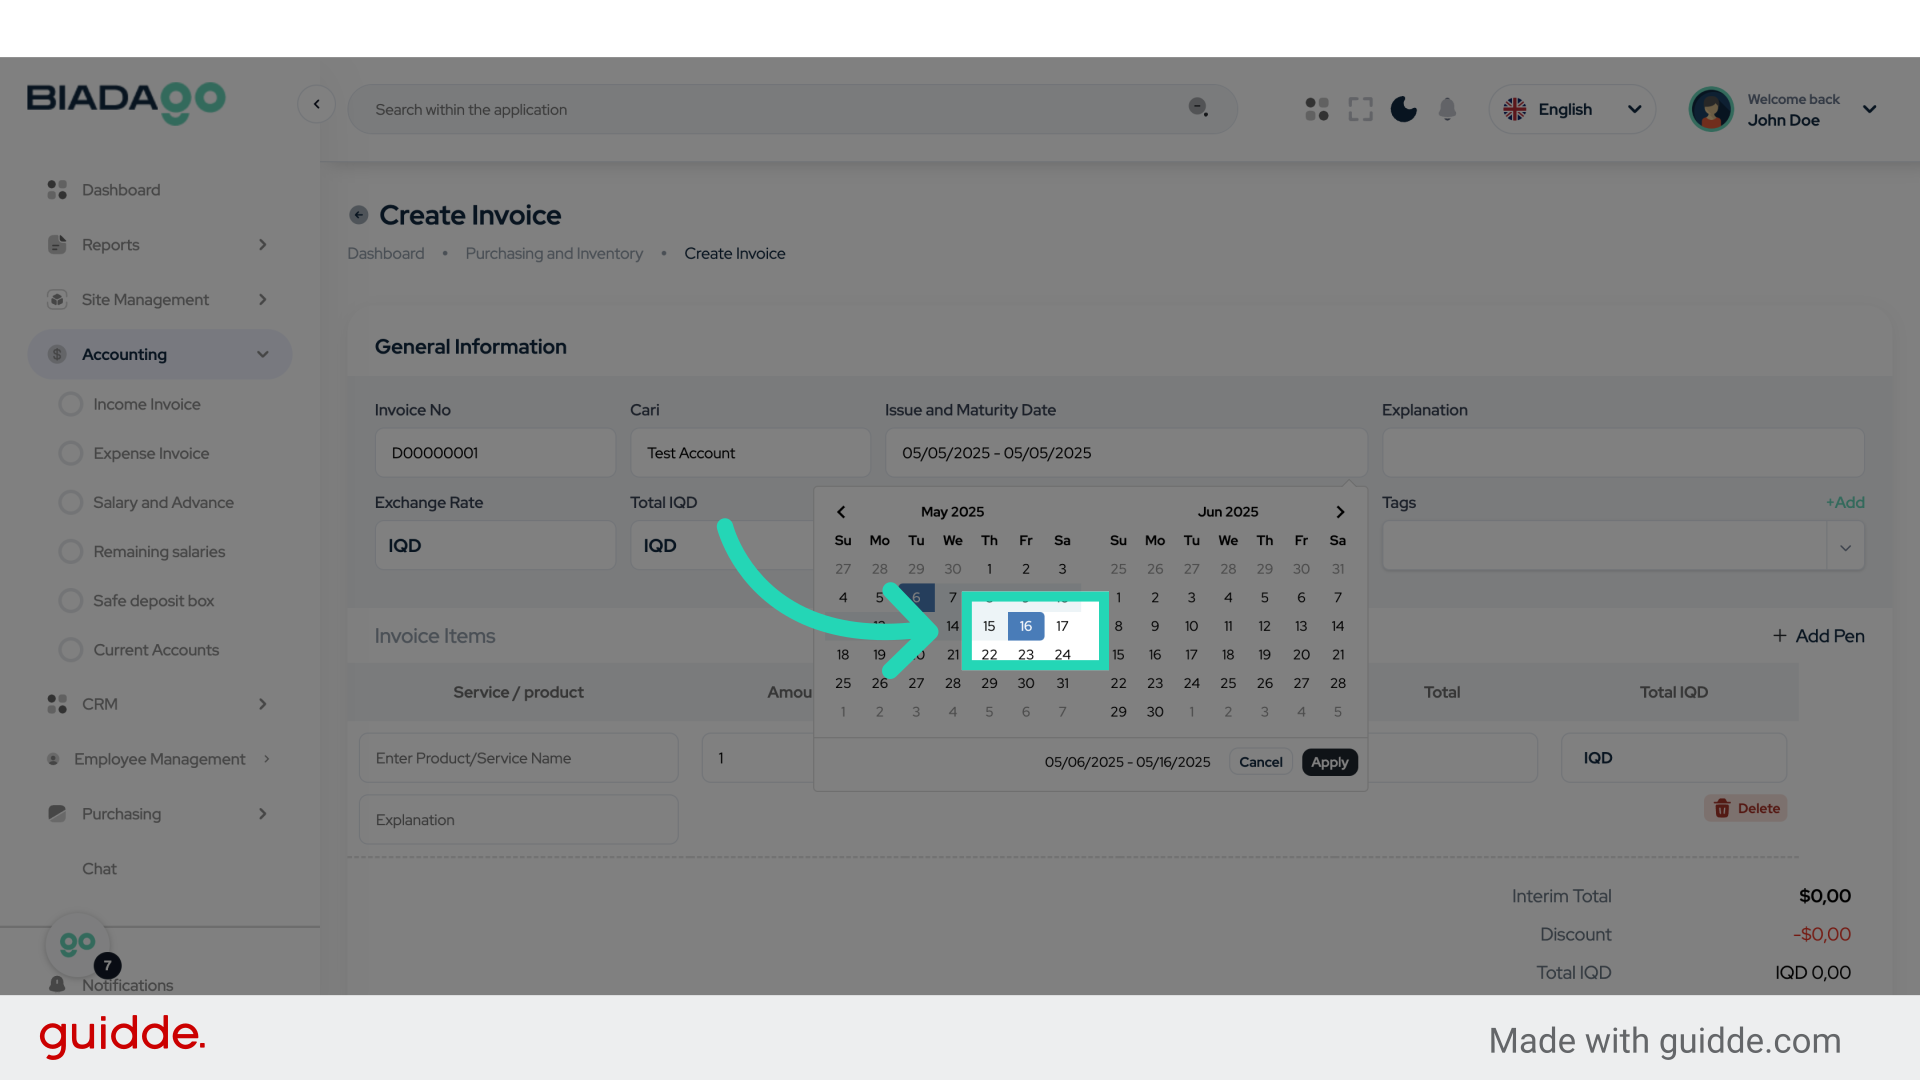
Task: Enter fullscreen mode icon
Action: [x=1360, y=109]
